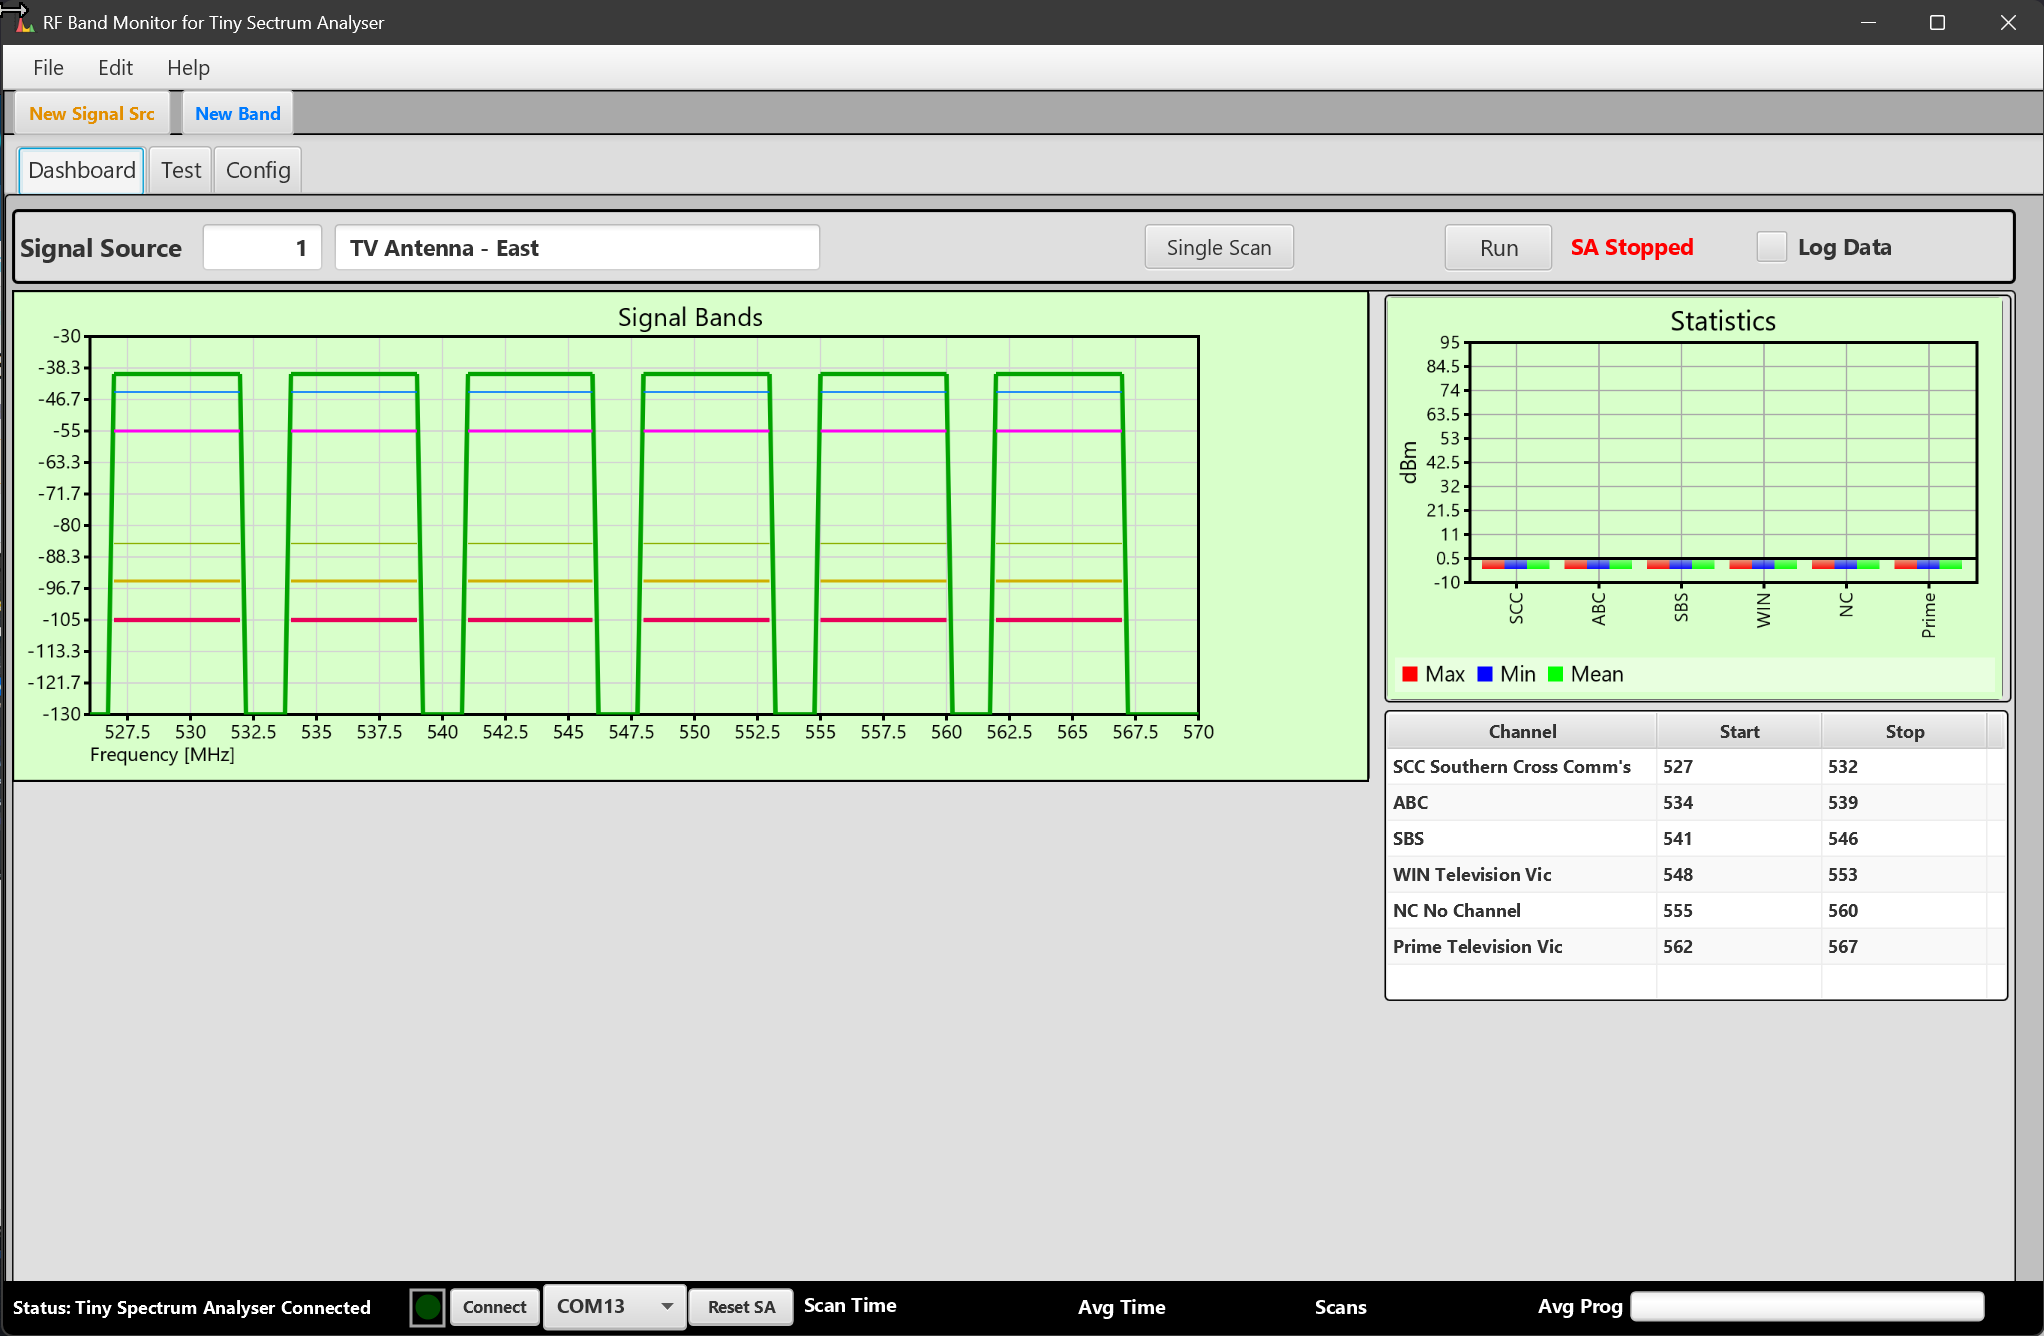Switch to the Test tab
Viewport: 2044px width, 1336px height.
click(181, 170)
